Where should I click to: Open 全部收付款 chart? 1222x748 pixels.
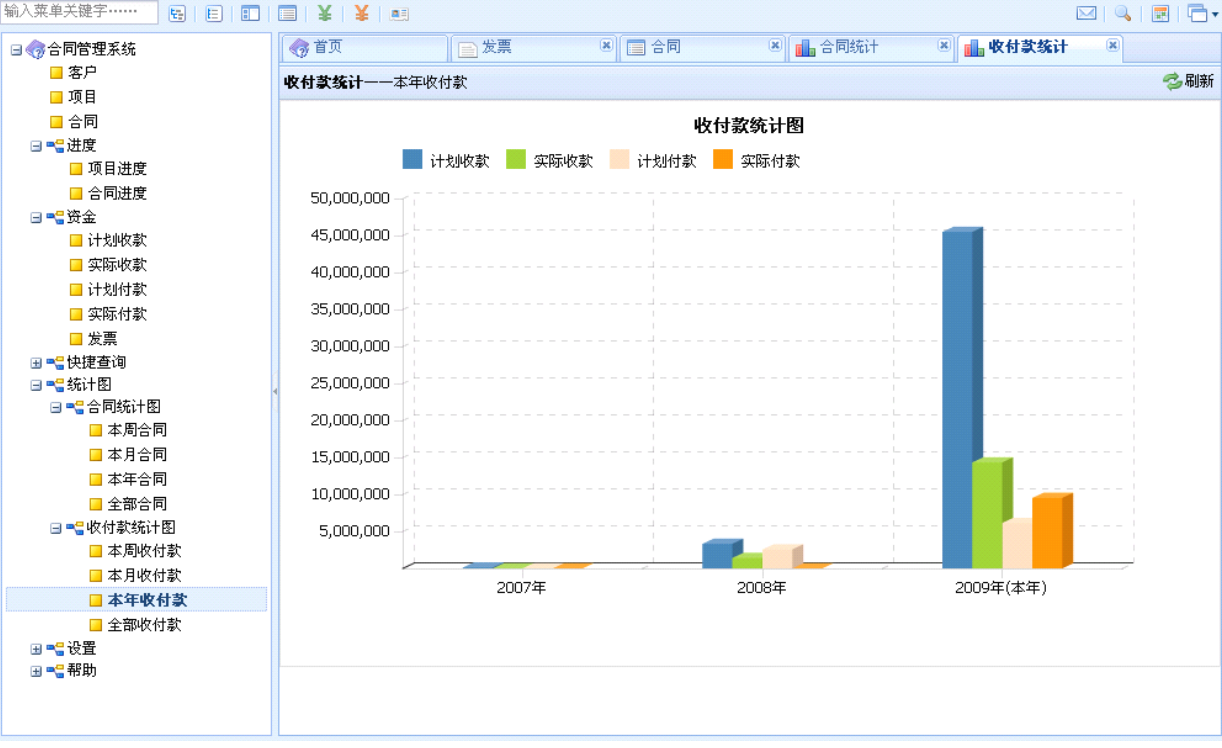tap(144, 625)
